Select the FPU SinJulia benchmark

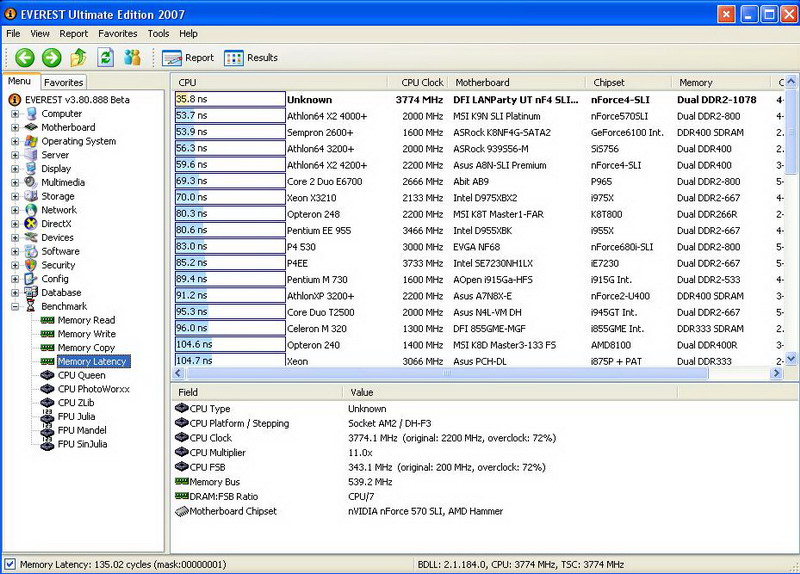(x=82, y=444)
